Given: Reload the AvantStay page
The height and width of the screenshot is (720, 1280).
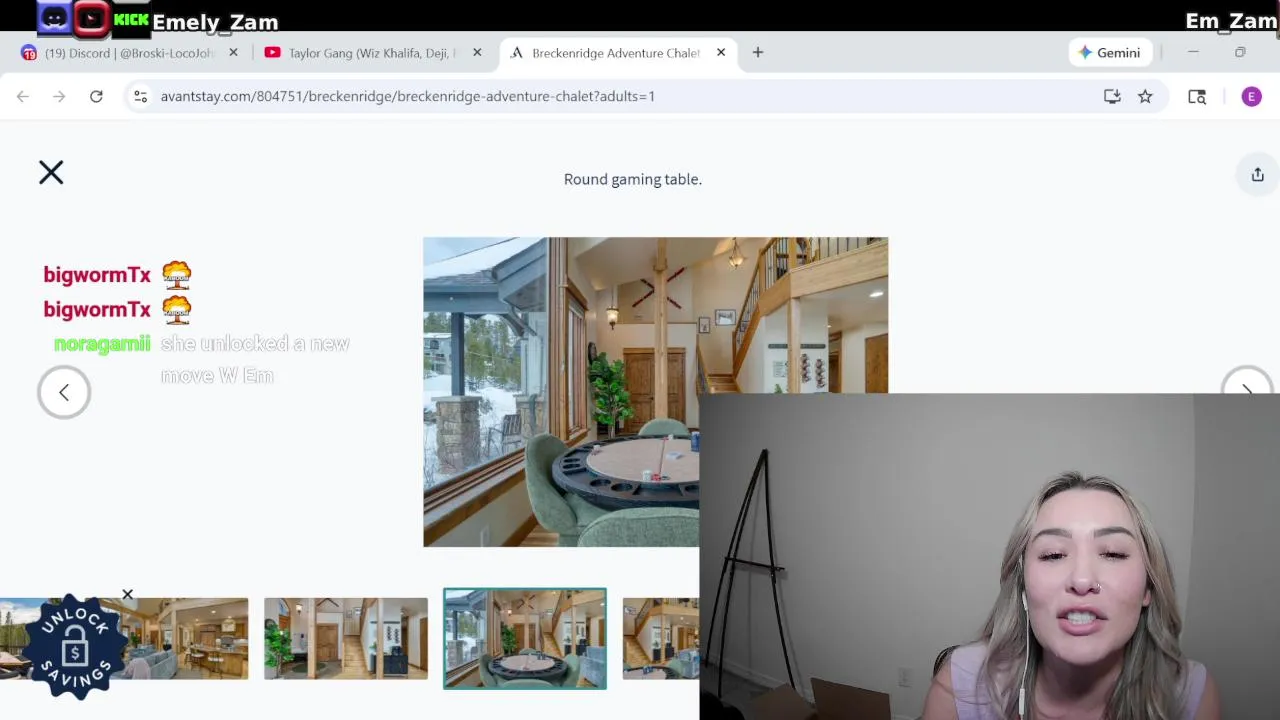Looking at the screenshot, I should click(x=96, y=96).
